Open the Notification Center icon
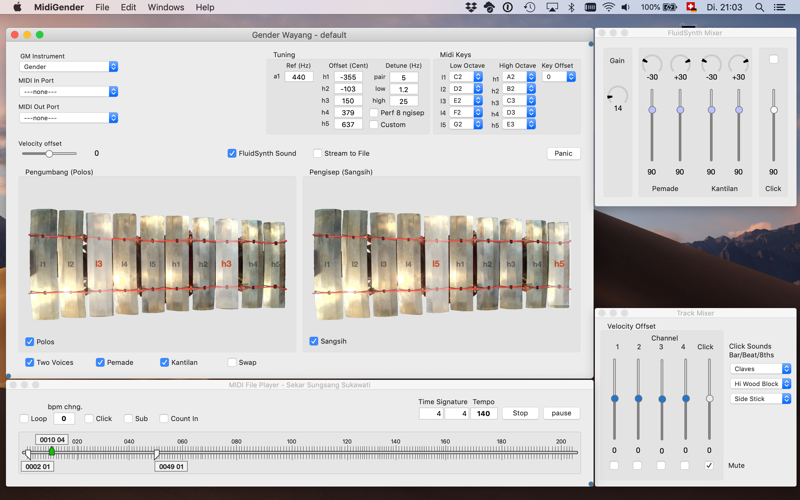800x500 pixels. 780,7
